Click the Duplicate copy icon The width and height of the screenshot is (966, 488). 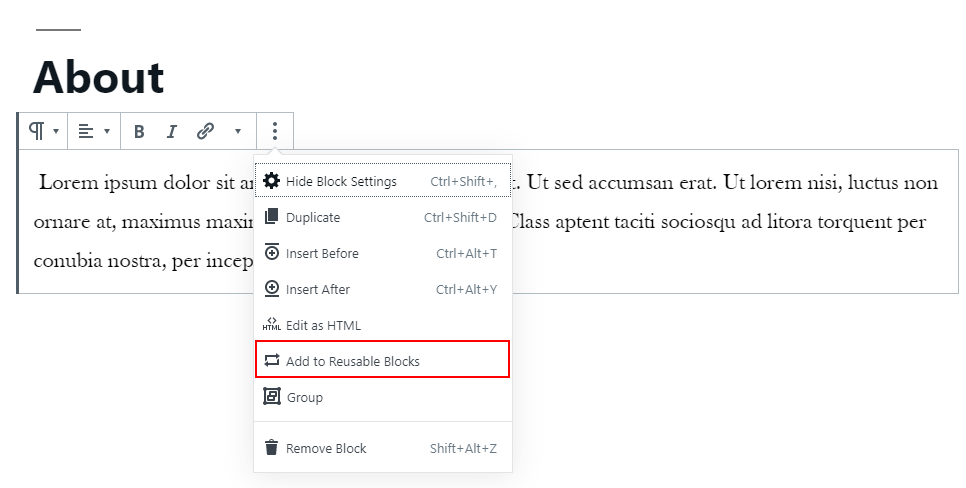(272, 216)
